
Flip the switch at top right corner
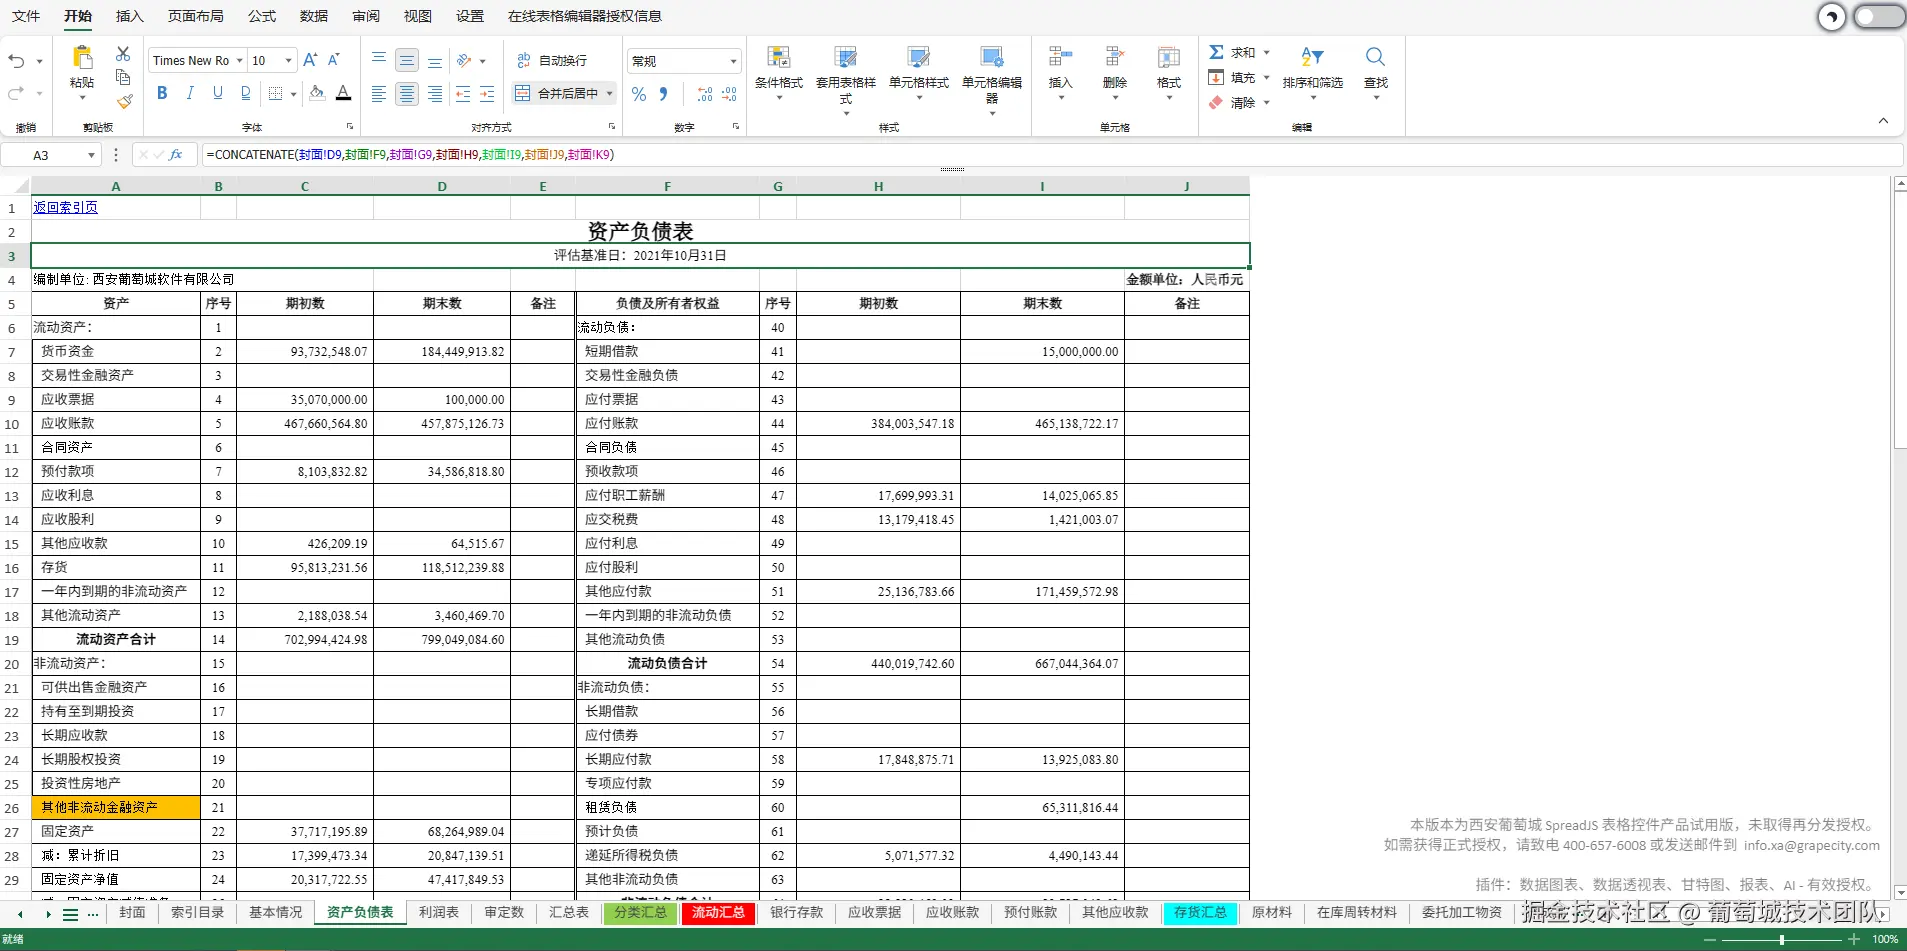[1878, 16]
